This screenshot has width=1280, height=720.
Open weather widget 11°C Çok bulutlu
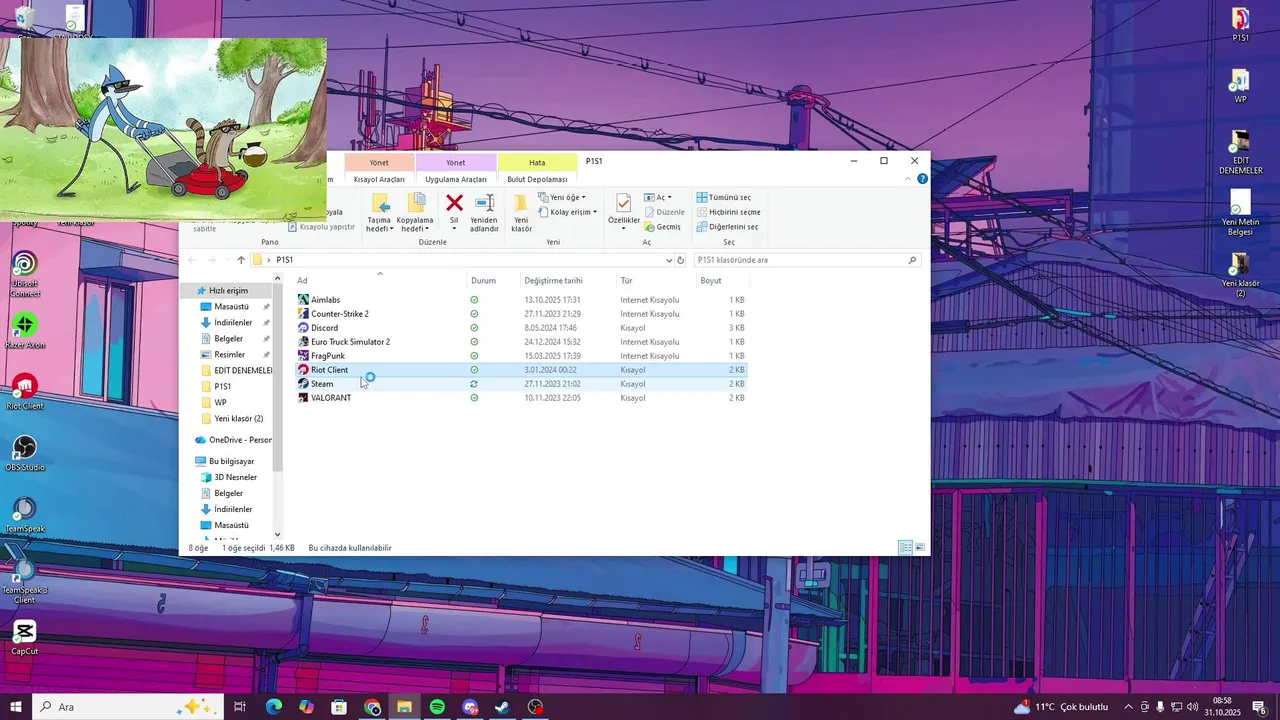pos(1061,707)
